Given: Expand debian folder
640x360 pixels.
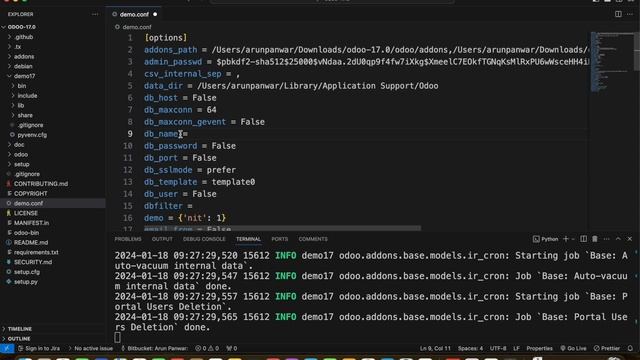Looking at the screenshot, I should [23, 66].
